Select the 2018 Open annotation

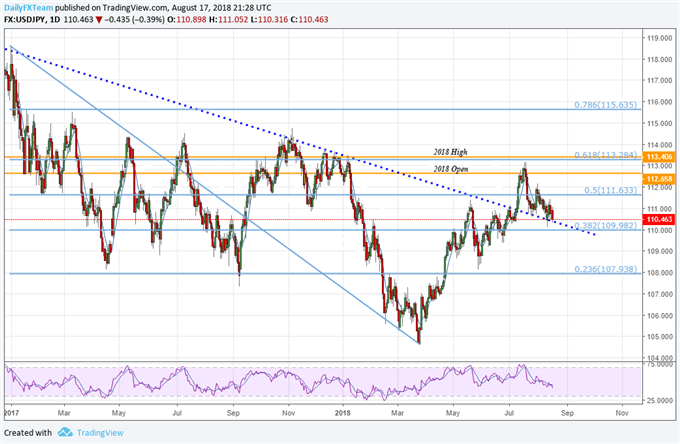pos(451,169)
